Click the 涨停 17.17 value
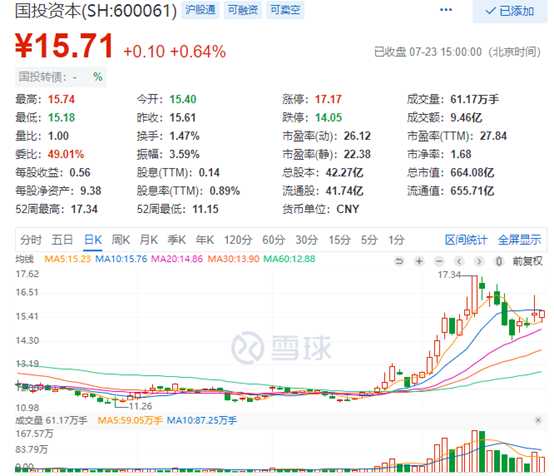The height and width of the screenshot is (476, 554). coord(329,99)
